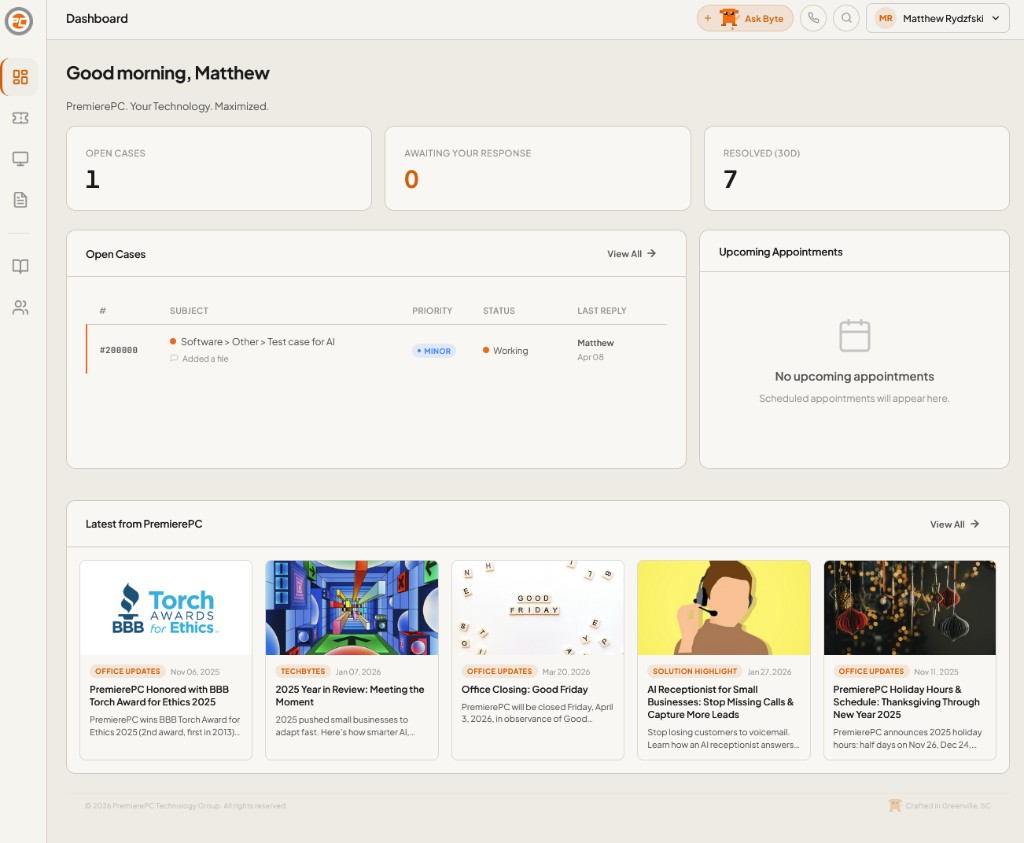Open the AI Receptionist article thumbnail
The image size is (1024, 843).
[x=724, y=608]
